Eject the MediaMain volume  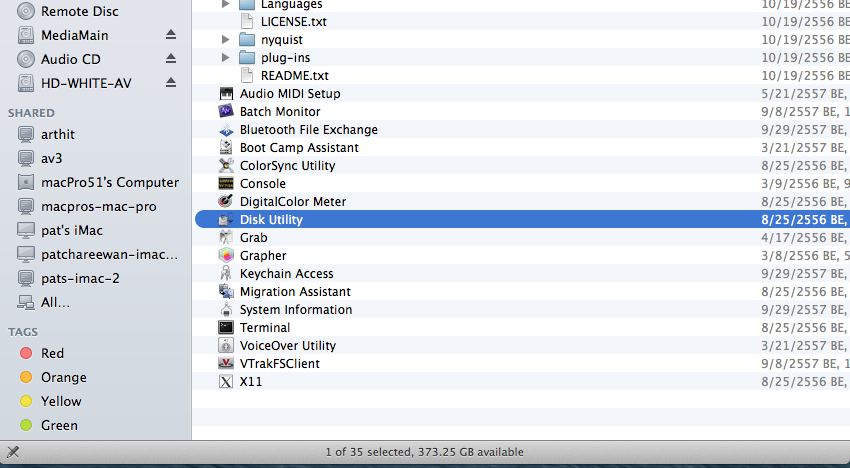tap(171, 35)
